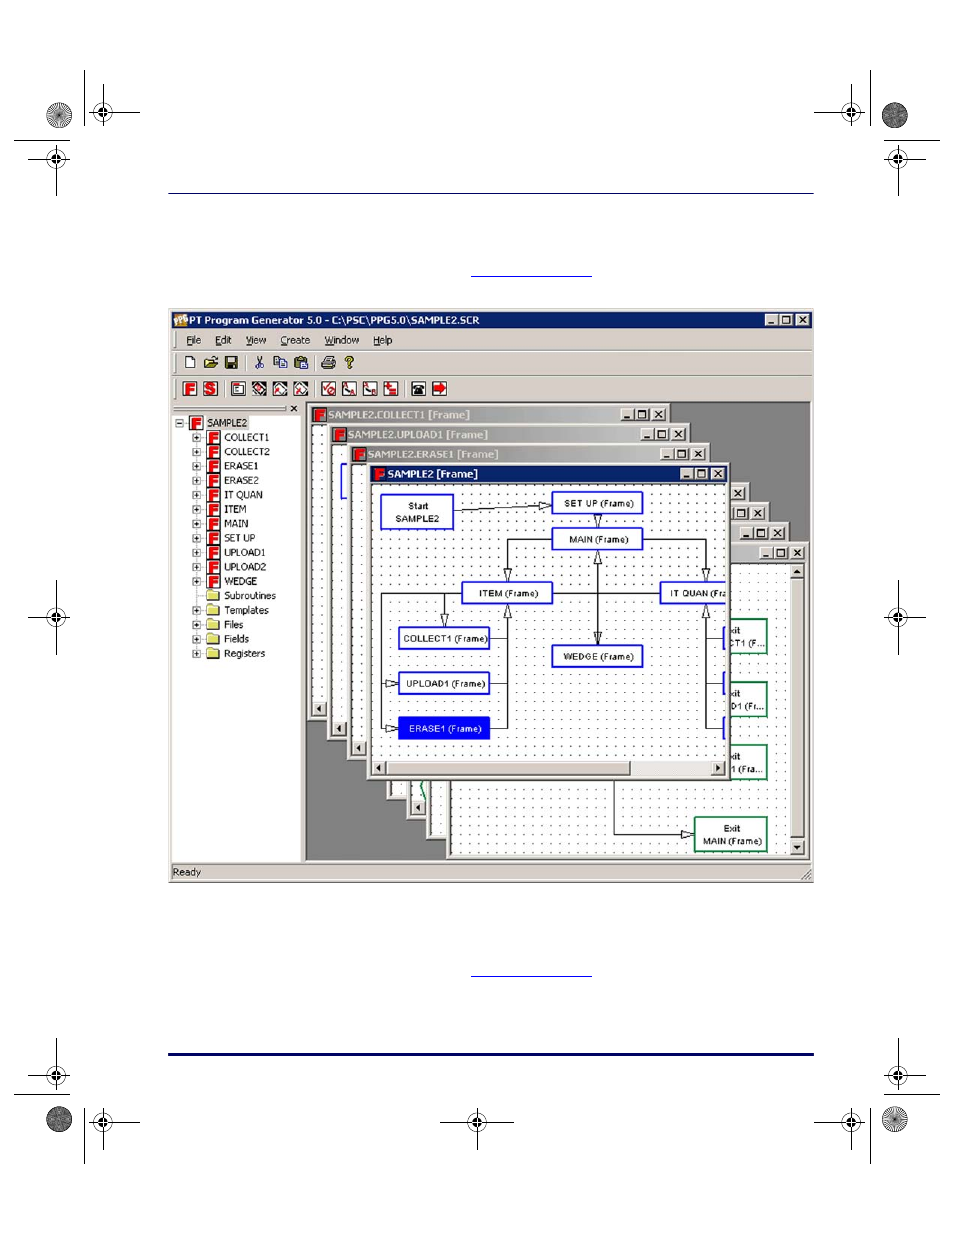Open the Create menu
954x1235 pixels.
click(x=295, y=341)
